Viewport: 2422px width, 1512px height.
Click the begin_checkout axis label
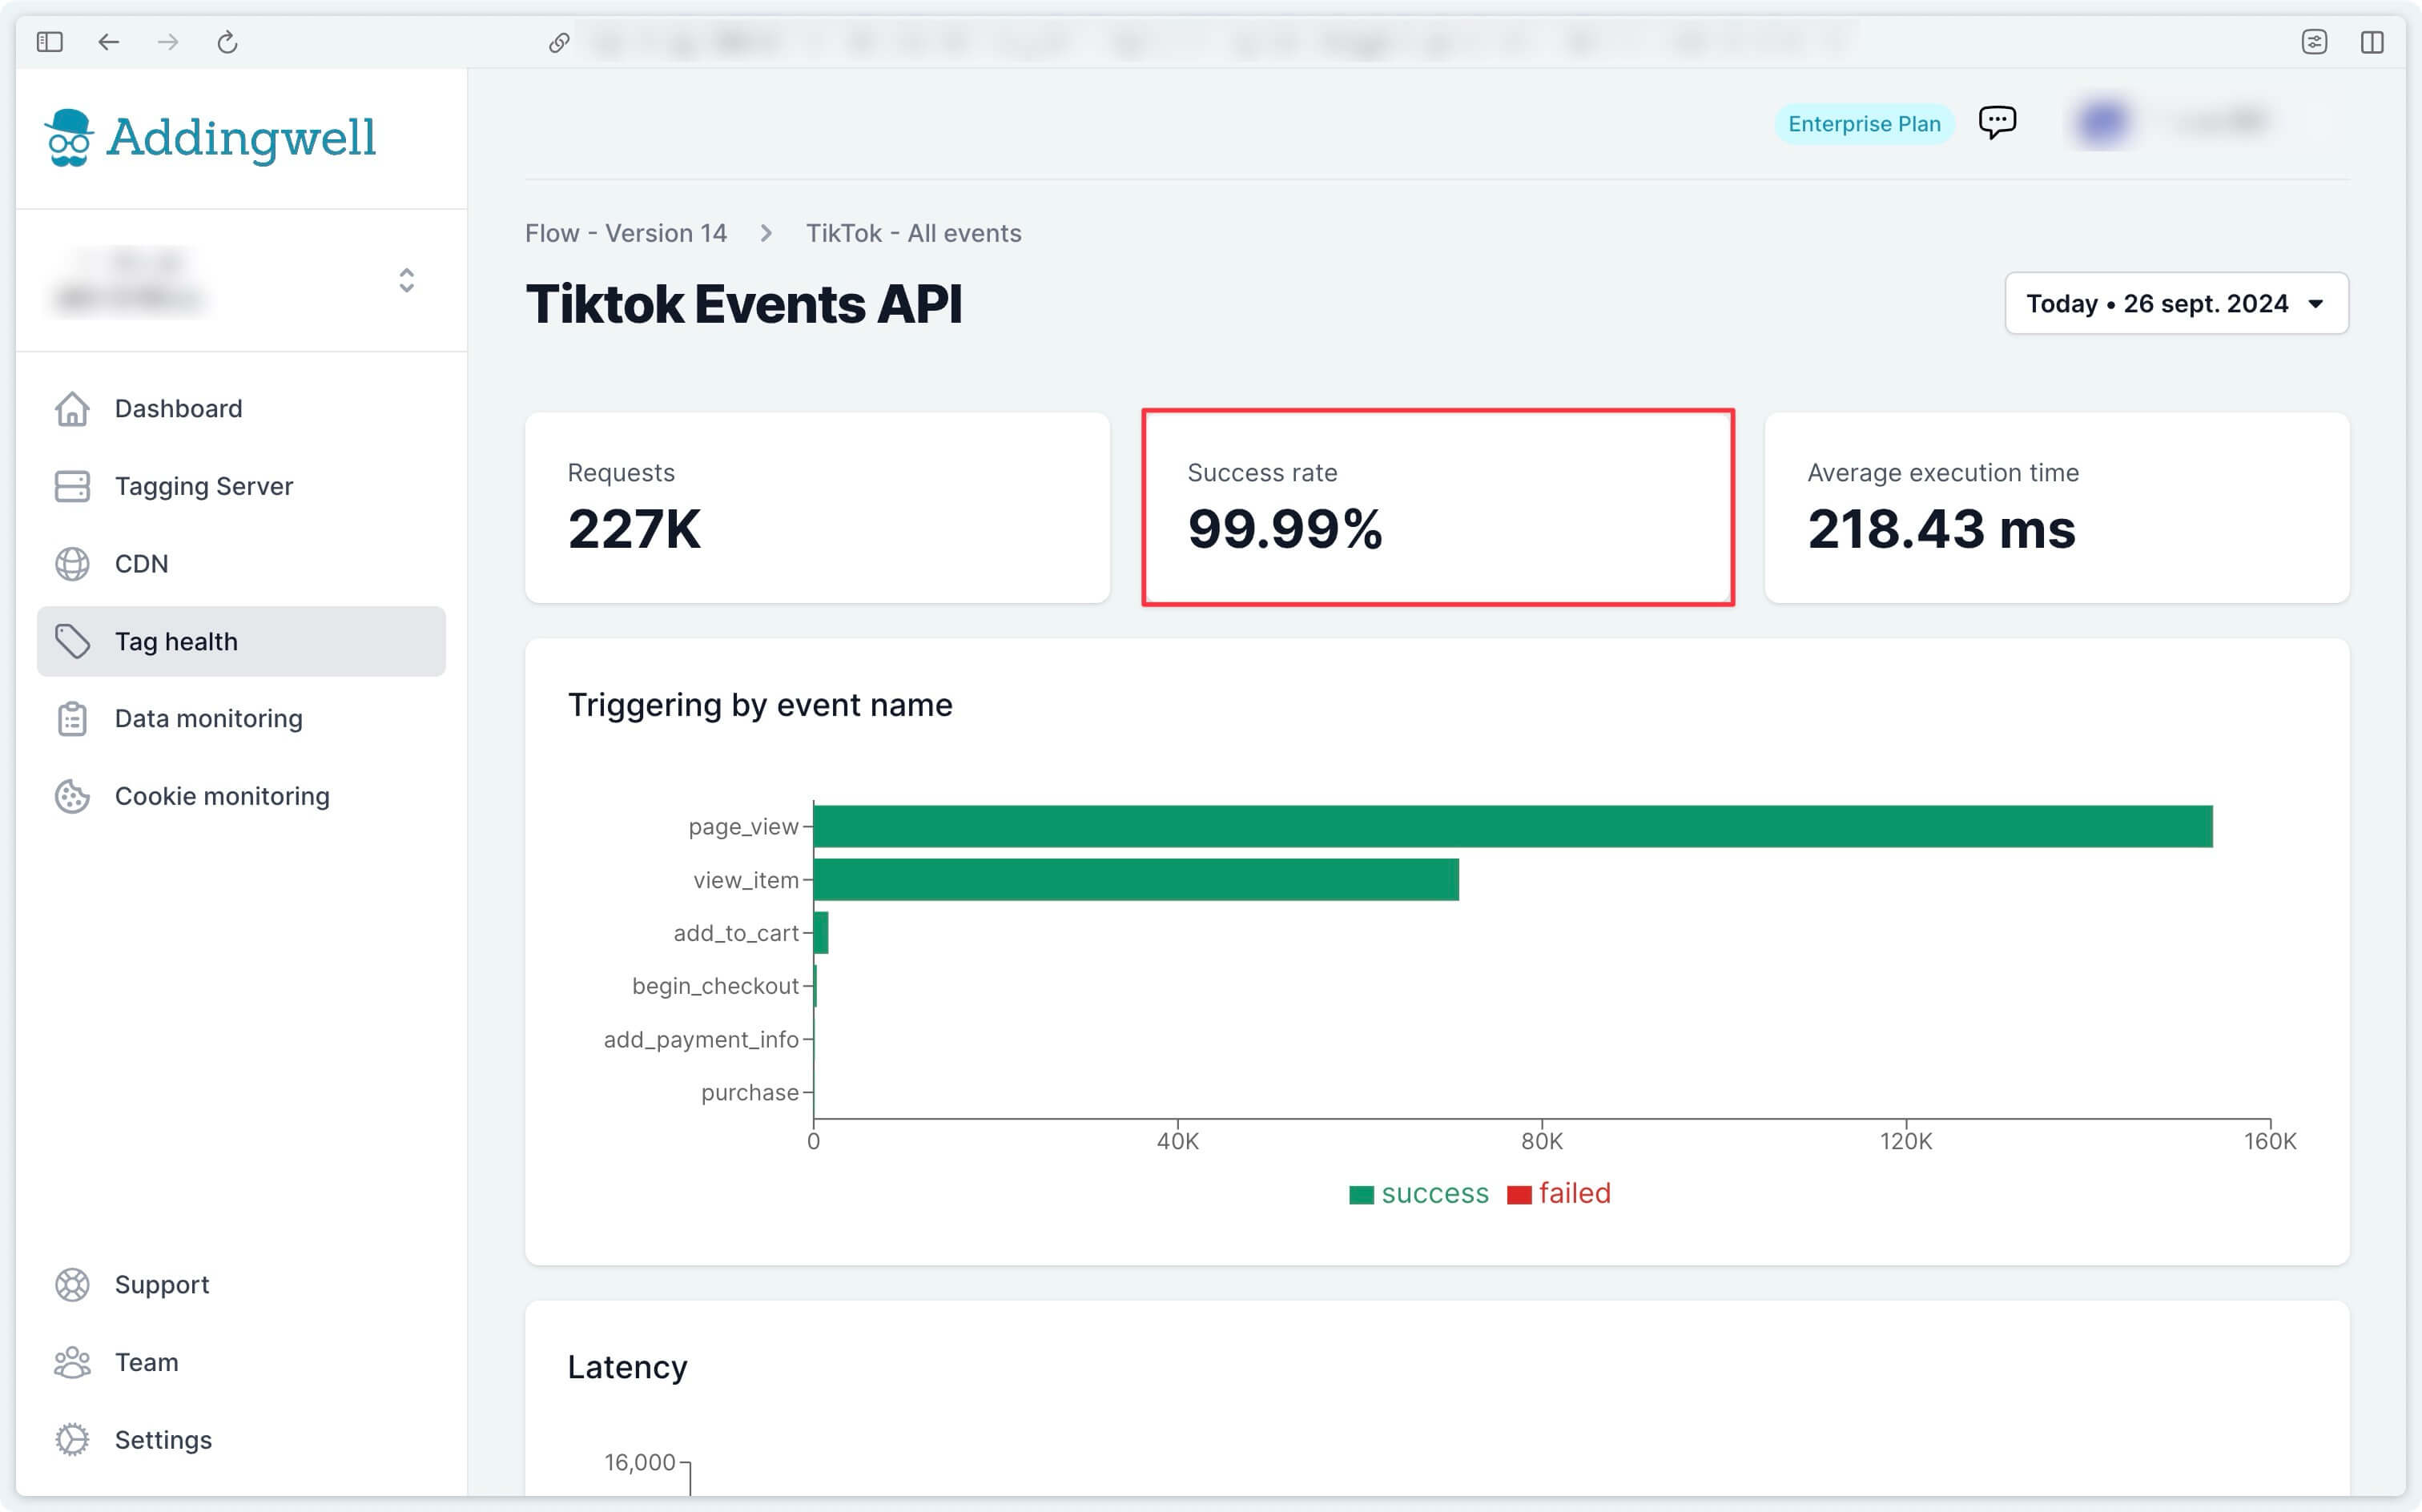click(715, 986)
